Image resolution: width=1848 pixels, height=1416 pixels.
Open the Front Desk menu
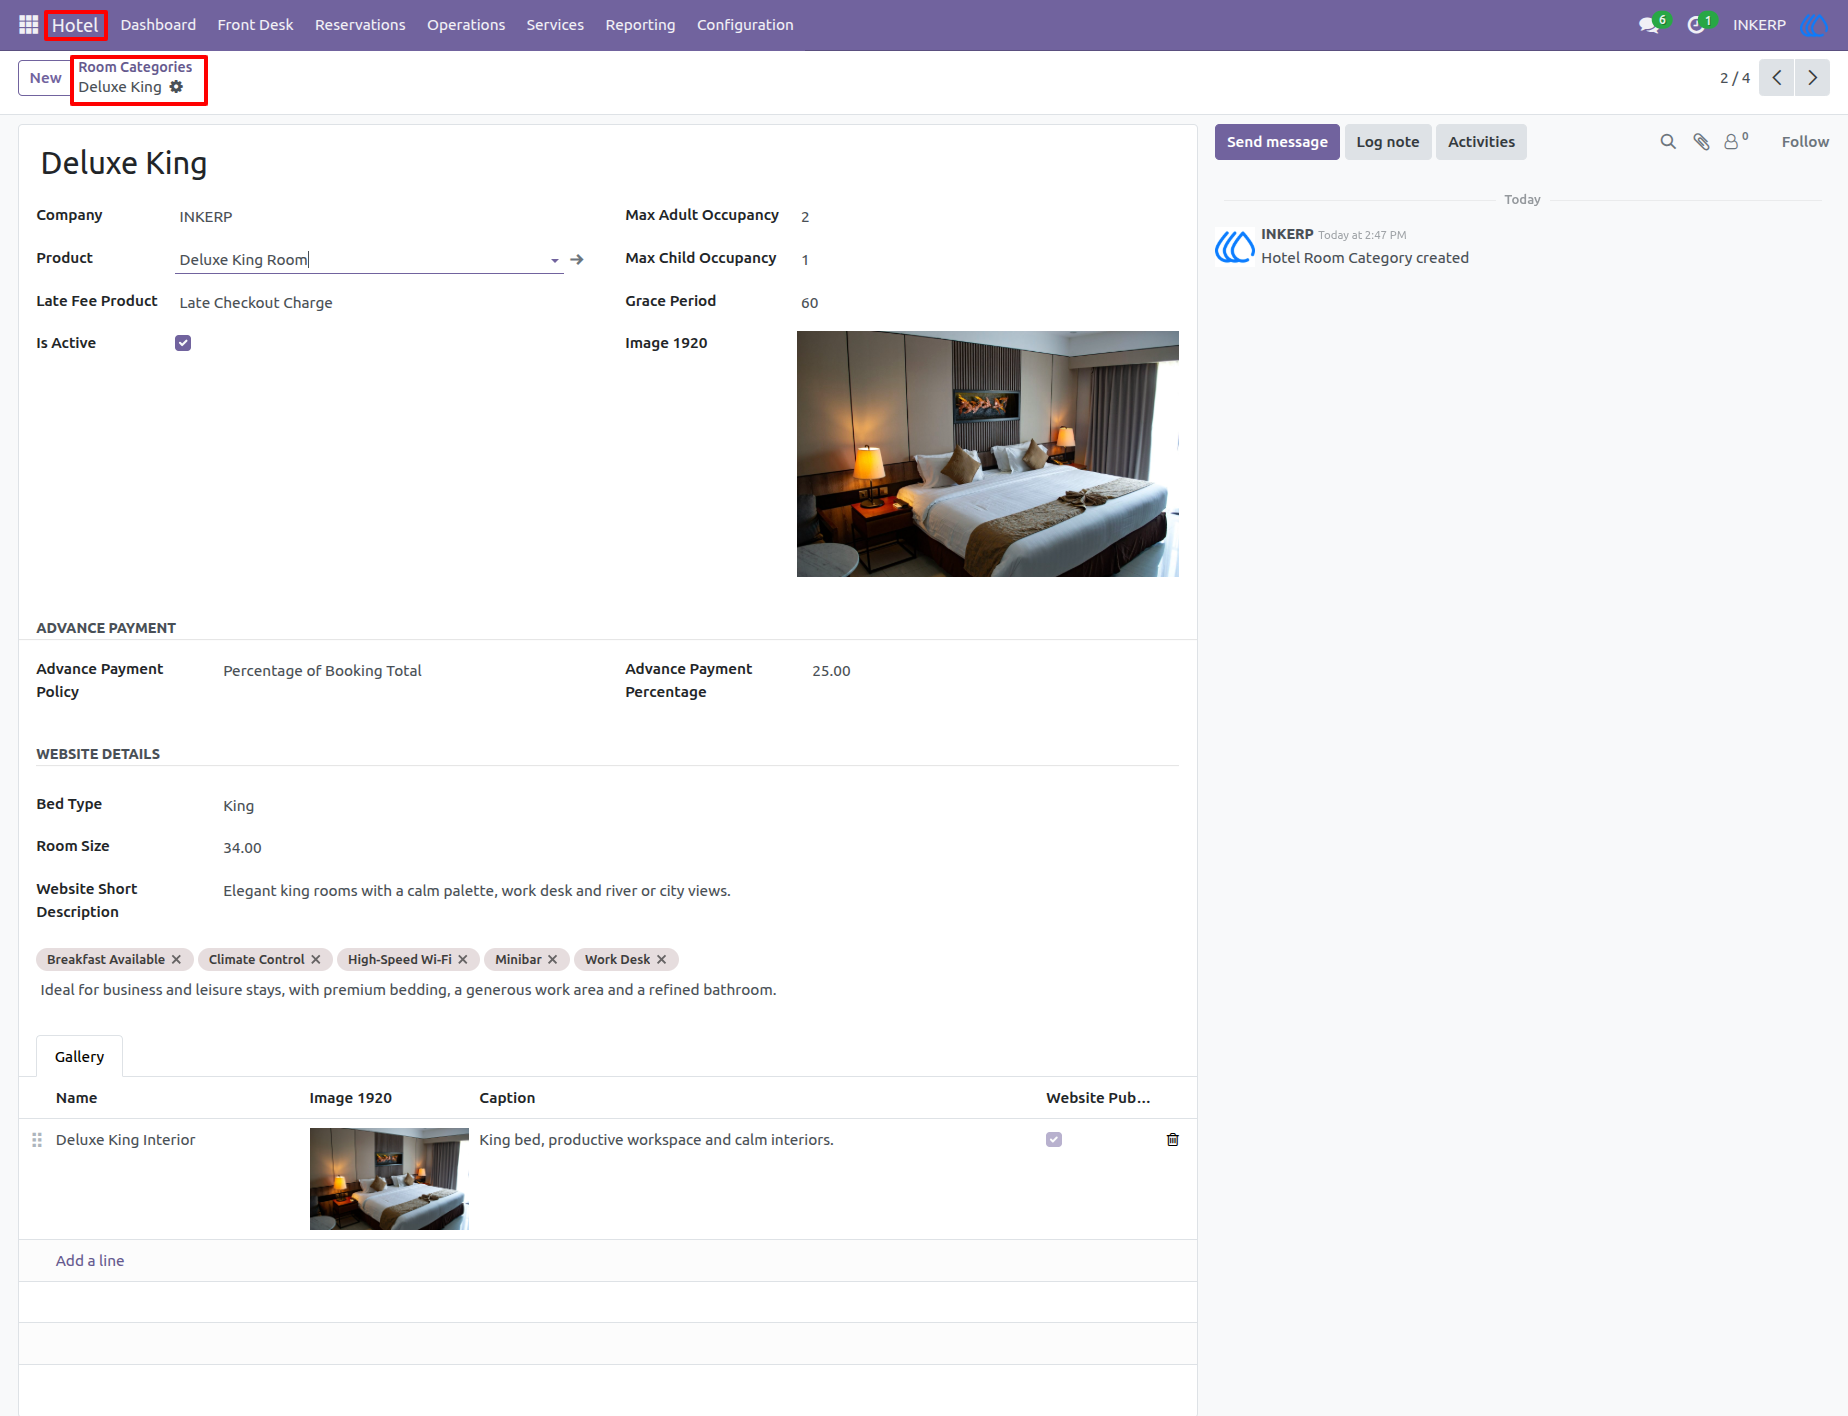(x=255, y=25)
